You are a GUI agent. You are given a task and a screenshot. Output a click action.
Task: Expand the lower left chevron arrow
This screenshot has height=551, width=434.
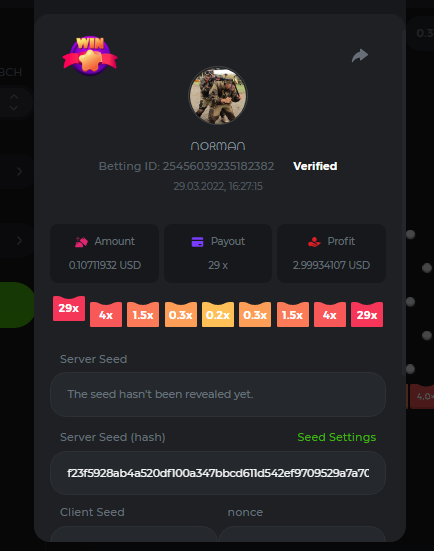pyautogui.click(x=19, y=240)
